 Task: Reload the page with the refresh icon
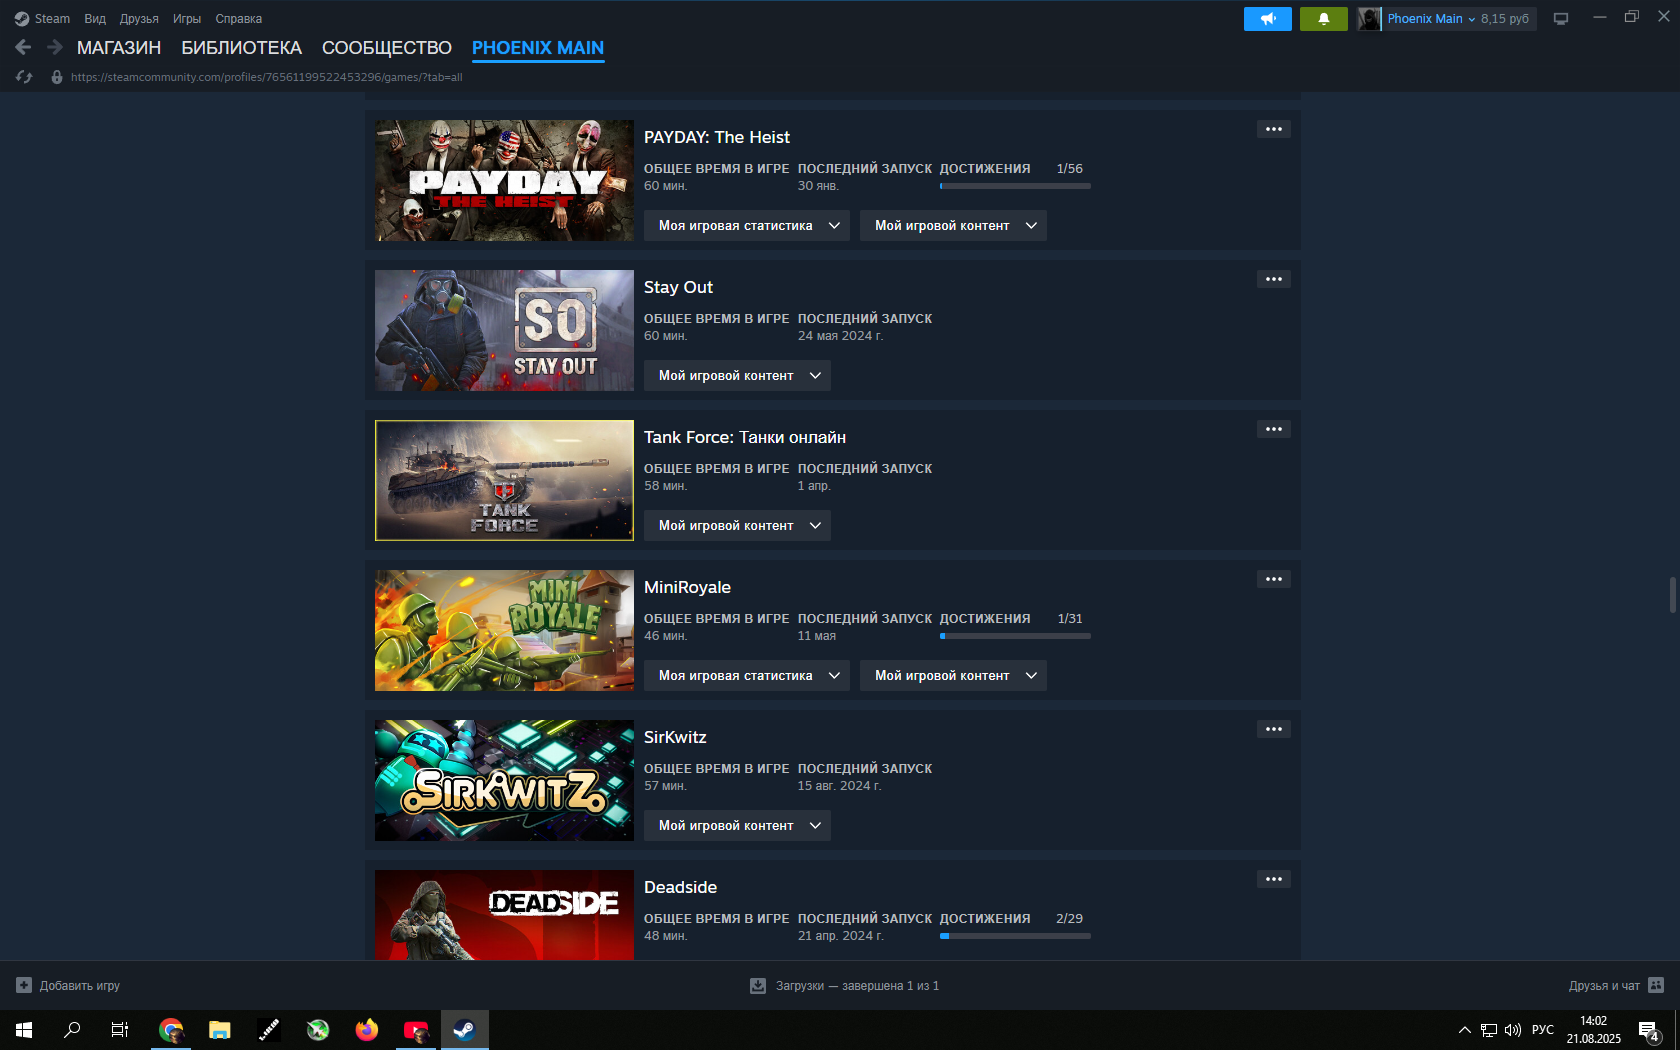click(24, 77)
